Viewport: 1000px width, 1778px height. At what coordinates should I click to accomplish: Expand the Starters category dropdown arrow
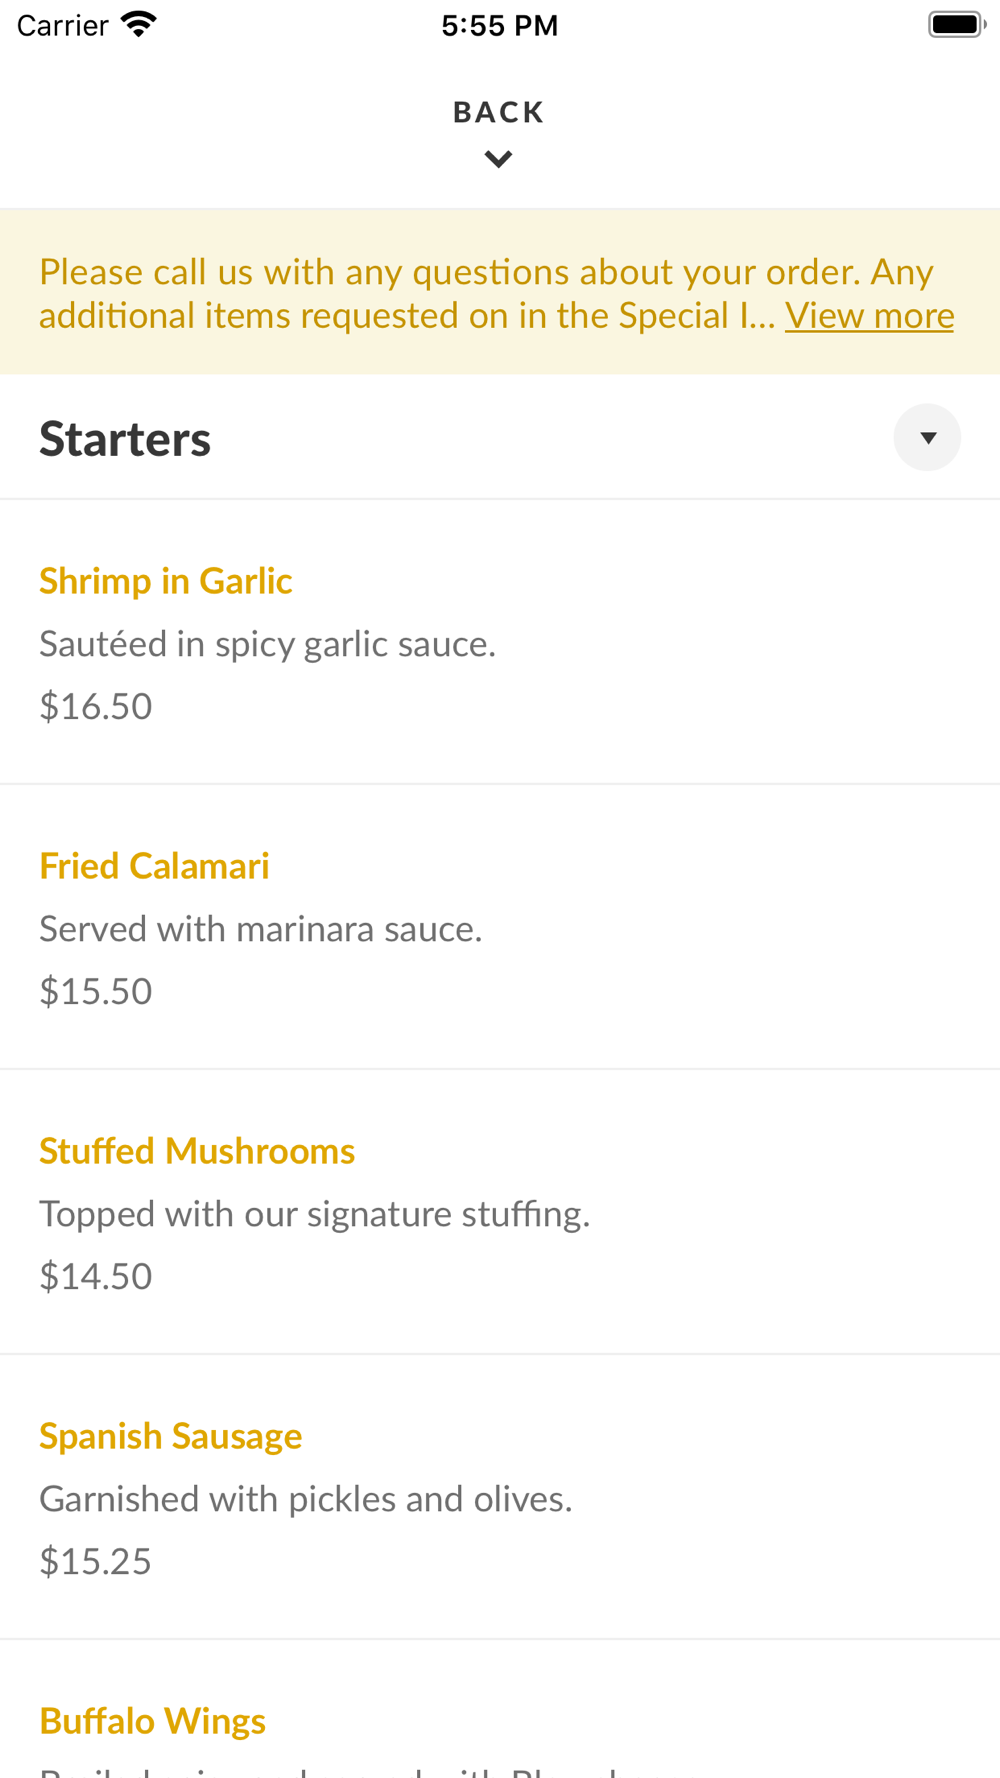point(927,438)
